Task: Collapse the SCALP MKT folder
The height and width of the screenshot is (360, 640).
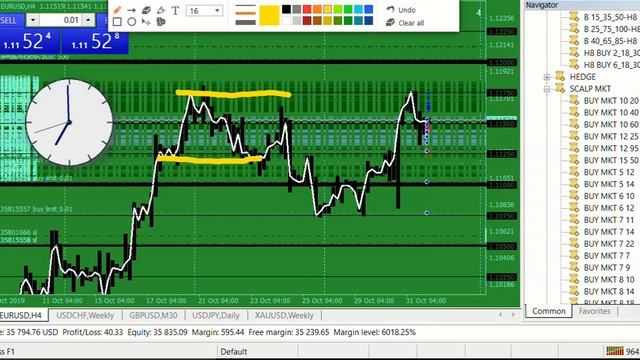Action: 547,89
